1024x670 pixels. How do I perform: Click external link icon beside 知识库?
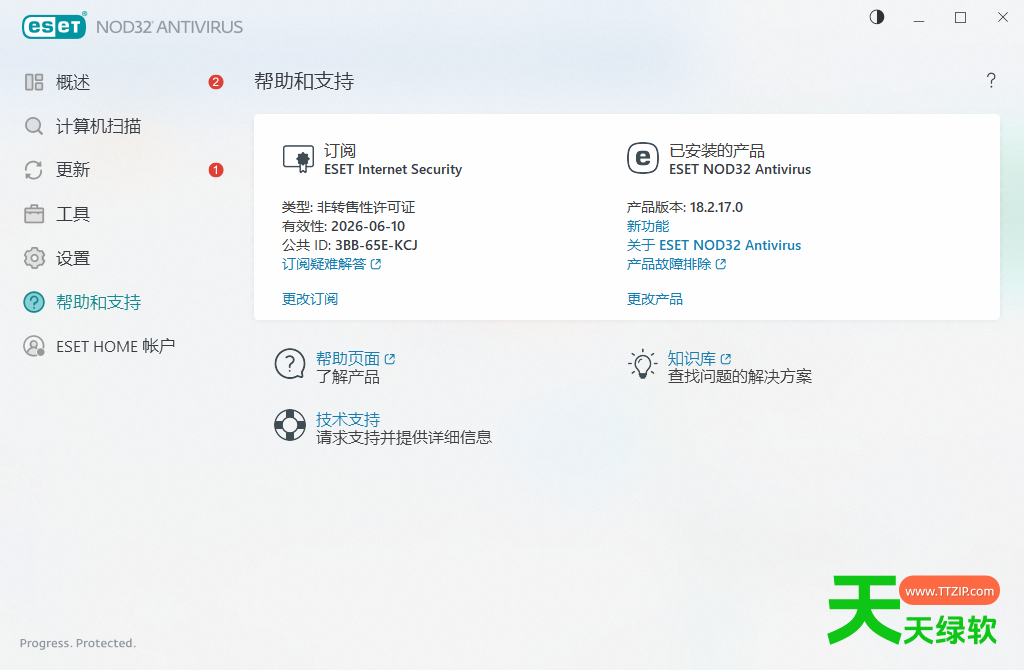726,359
